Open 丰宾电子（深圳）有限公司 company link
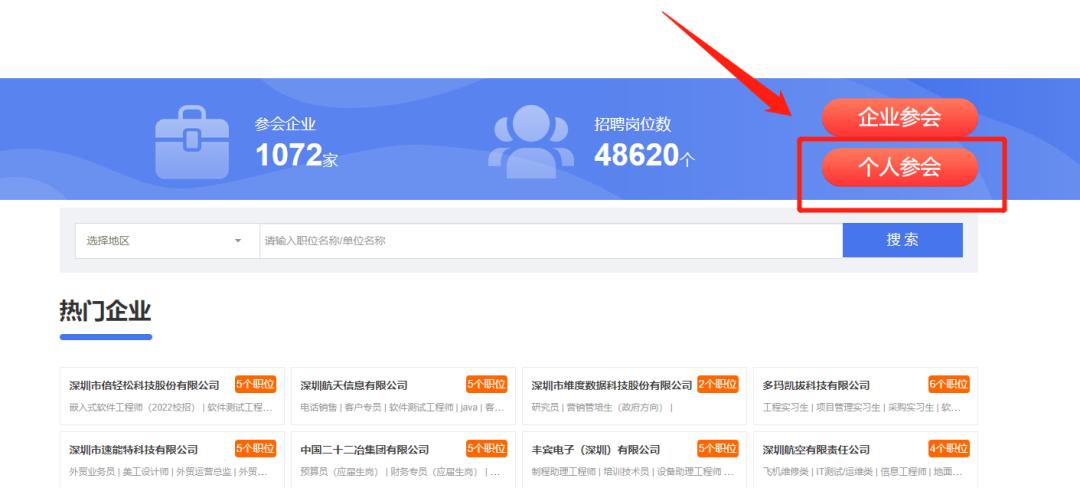 pyautogui.click(x=596, y=449)
